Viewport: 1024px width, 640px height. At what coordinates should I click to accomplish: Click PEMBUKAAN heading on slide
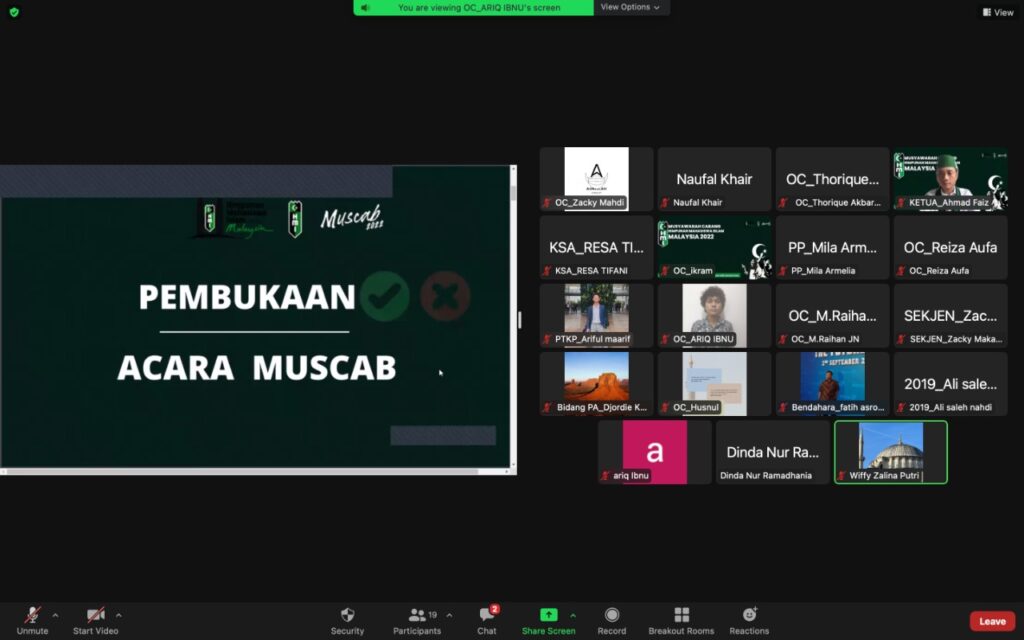coord(247,297)
